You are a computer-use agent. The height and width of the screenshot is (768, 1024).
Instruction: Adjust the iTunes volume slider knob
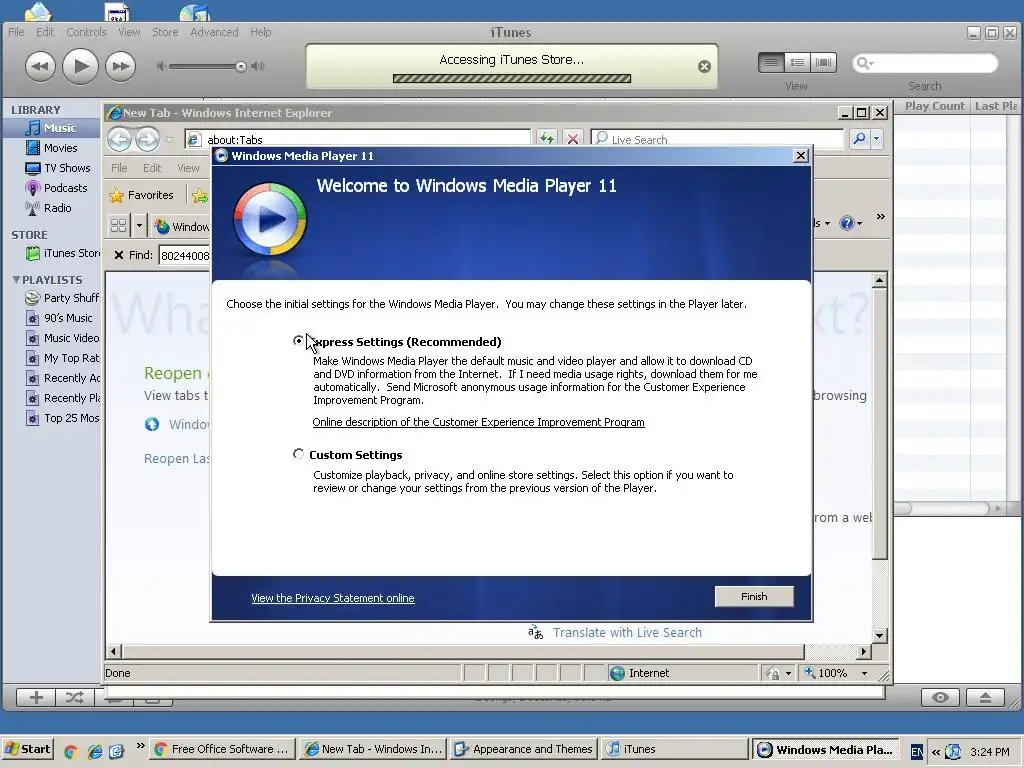(x=241, y=66)
